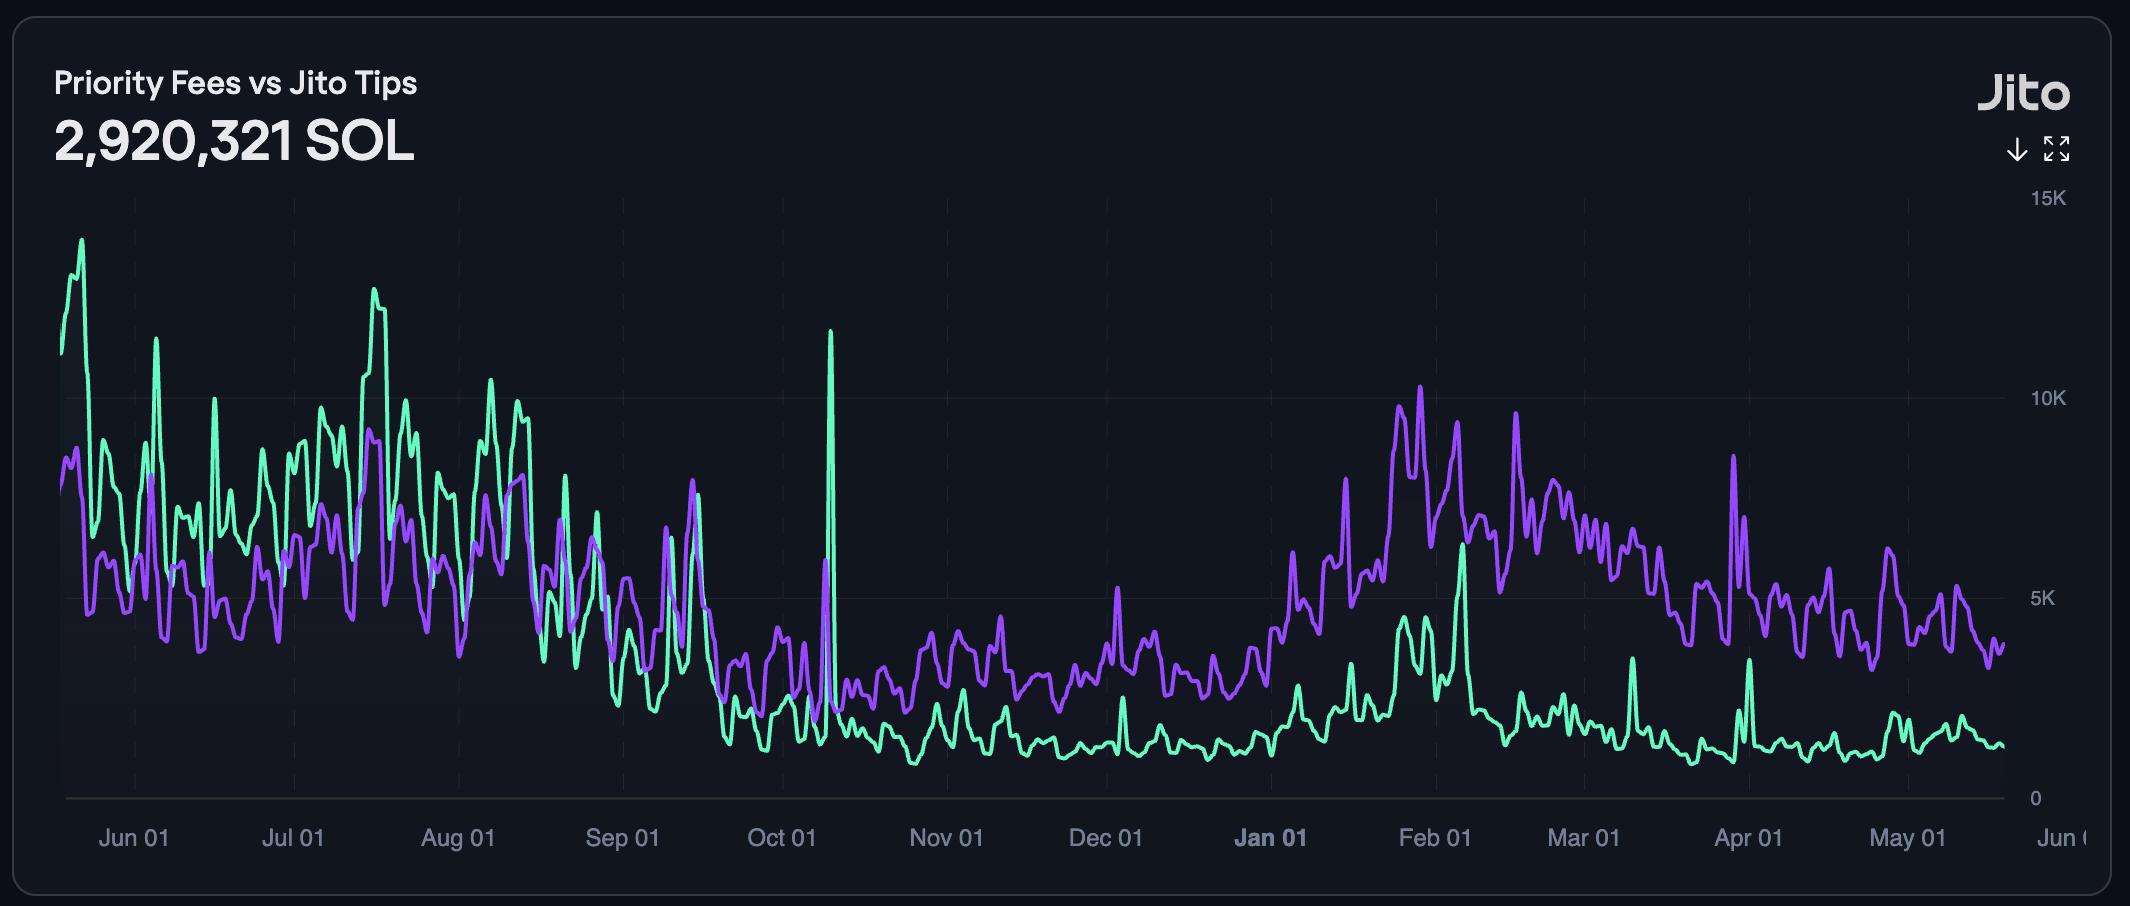Image resolution: width=2130 pixels, height=906 pixels.
Task: Click the 'Apr 01' x-axis label
Action: (1748, 838)
